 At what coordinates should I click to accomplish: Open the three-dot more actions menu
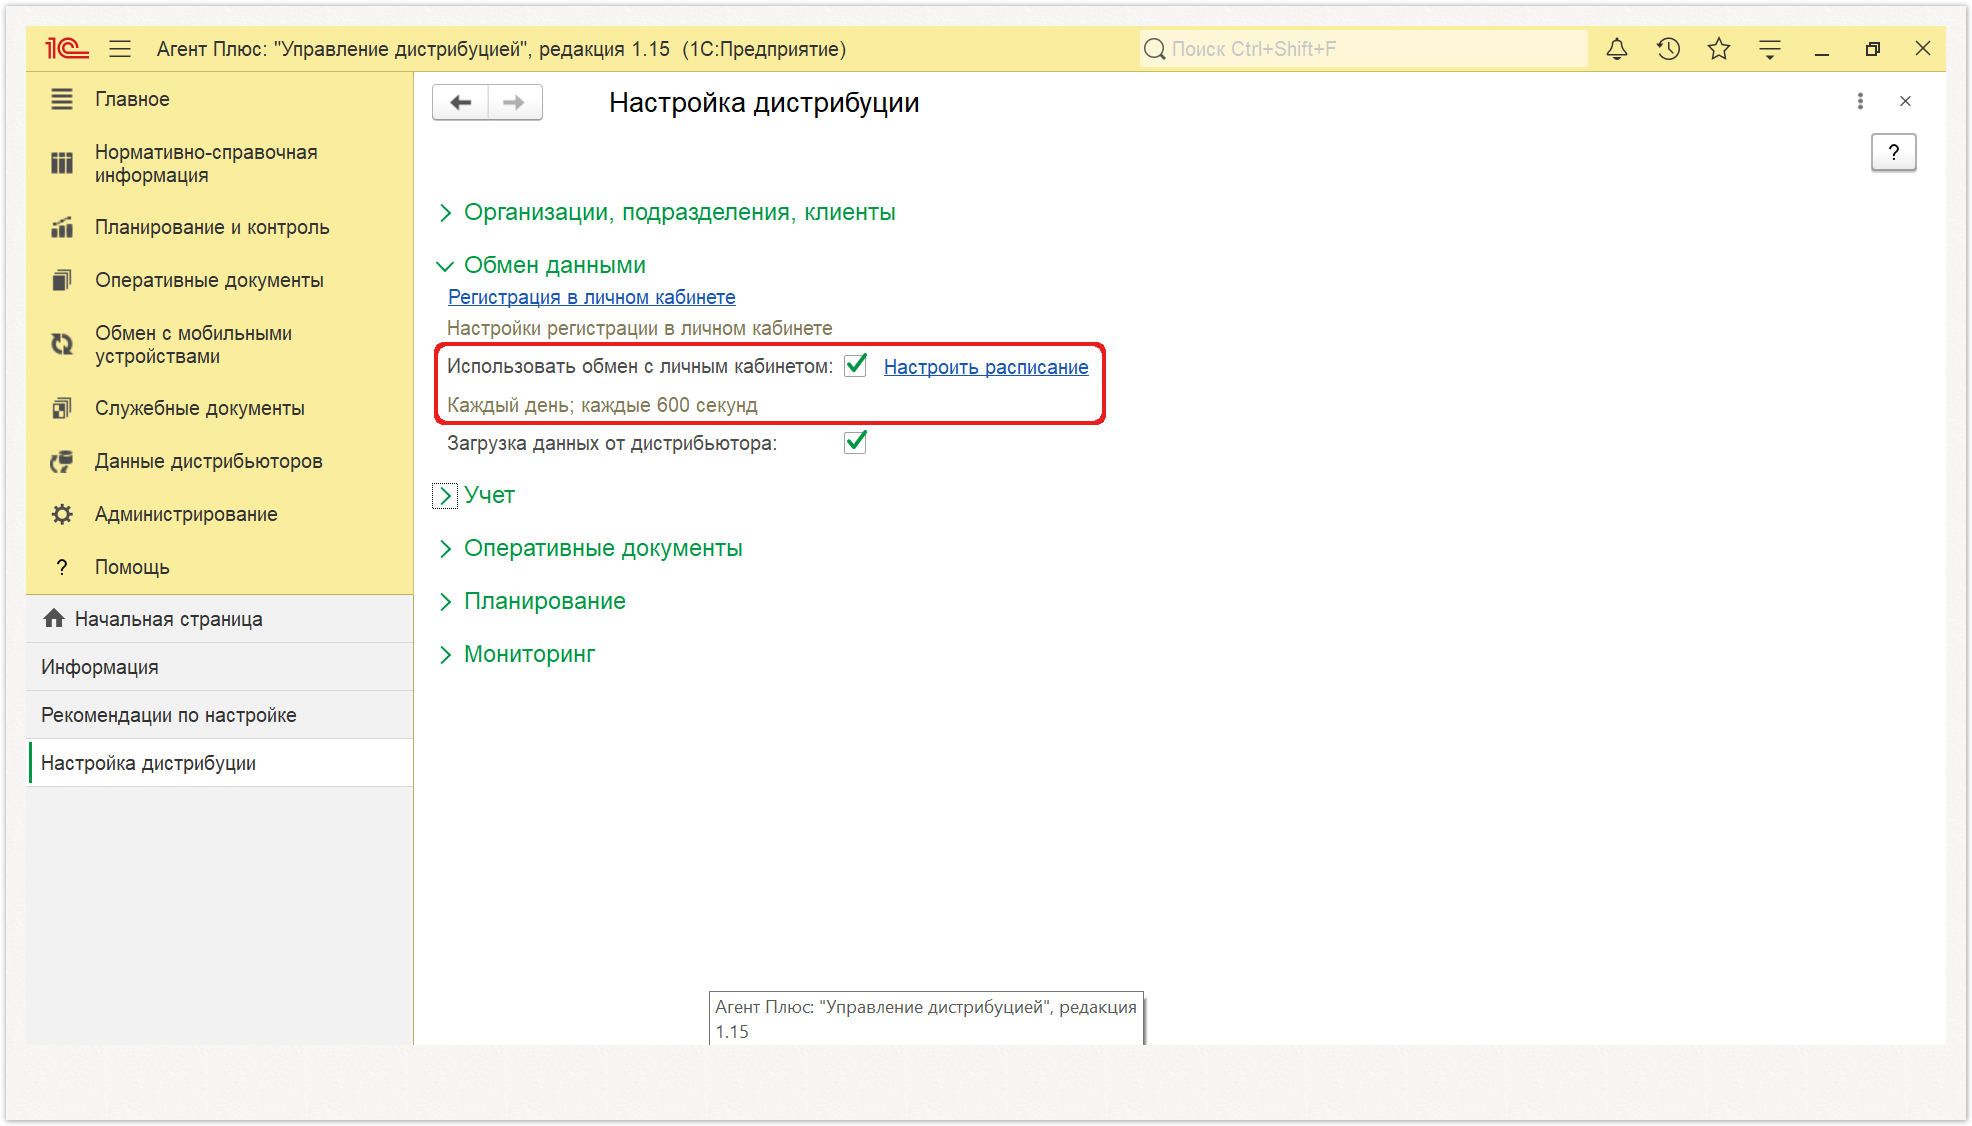click(x=1860, y=101)
